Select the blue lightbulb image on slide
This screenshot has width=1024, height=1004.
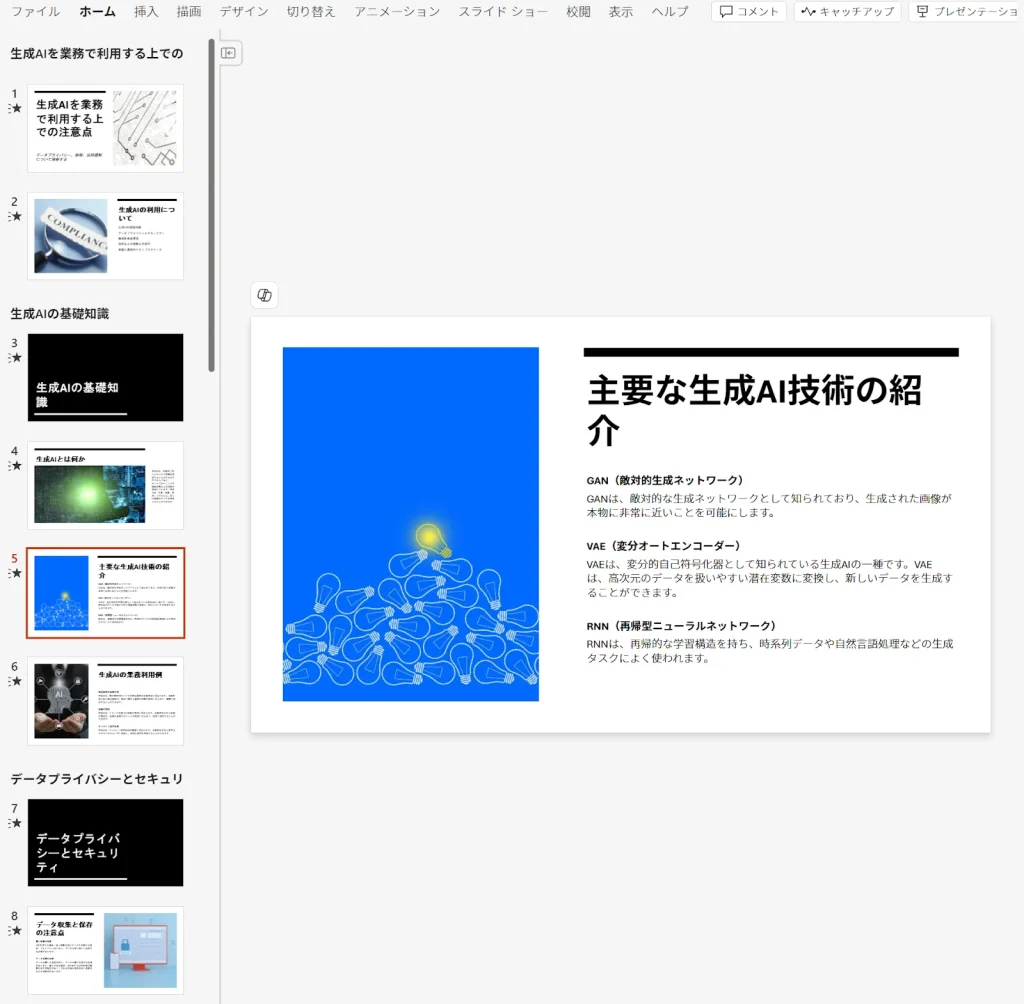click(410, 524)
